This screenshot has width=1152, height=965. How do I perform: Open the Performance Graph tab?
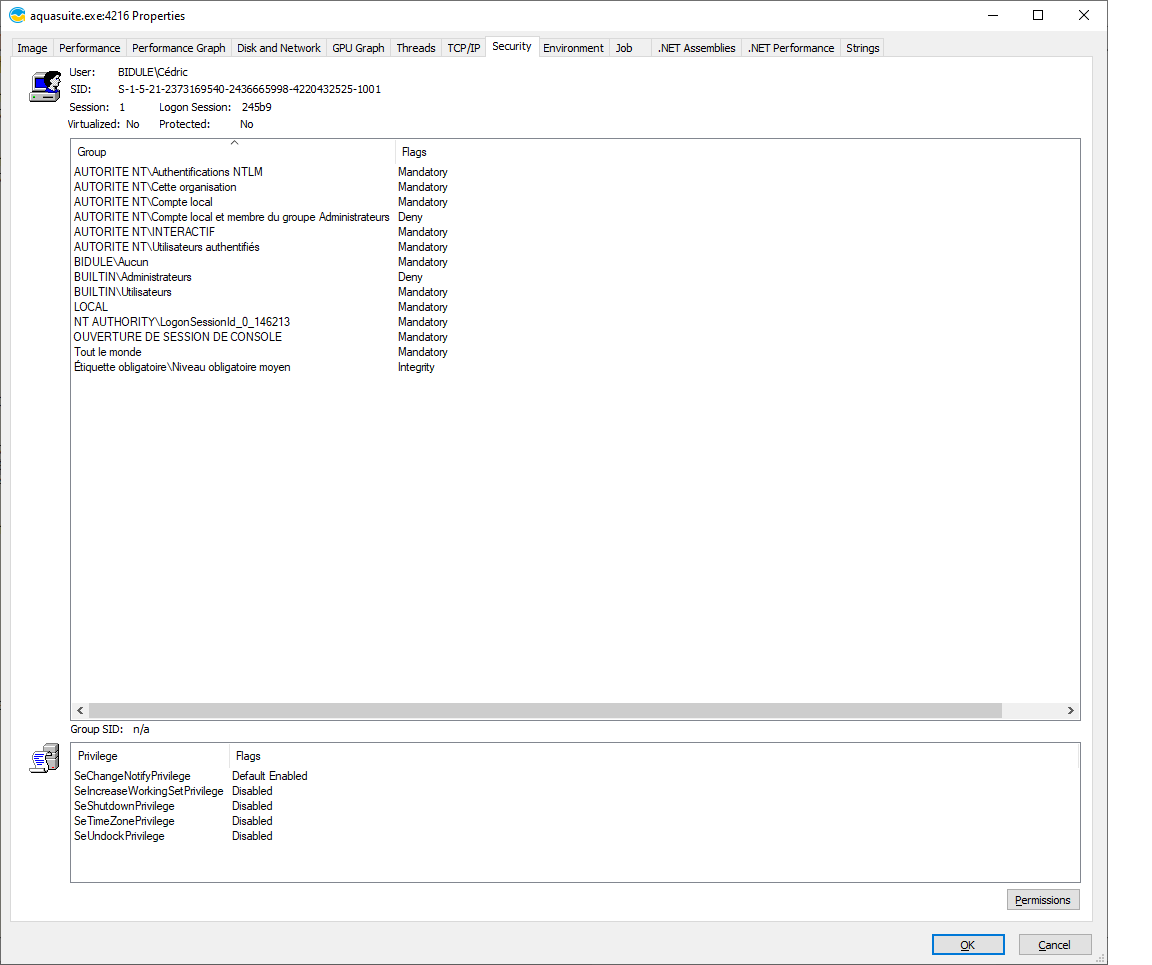coord(179,48)
